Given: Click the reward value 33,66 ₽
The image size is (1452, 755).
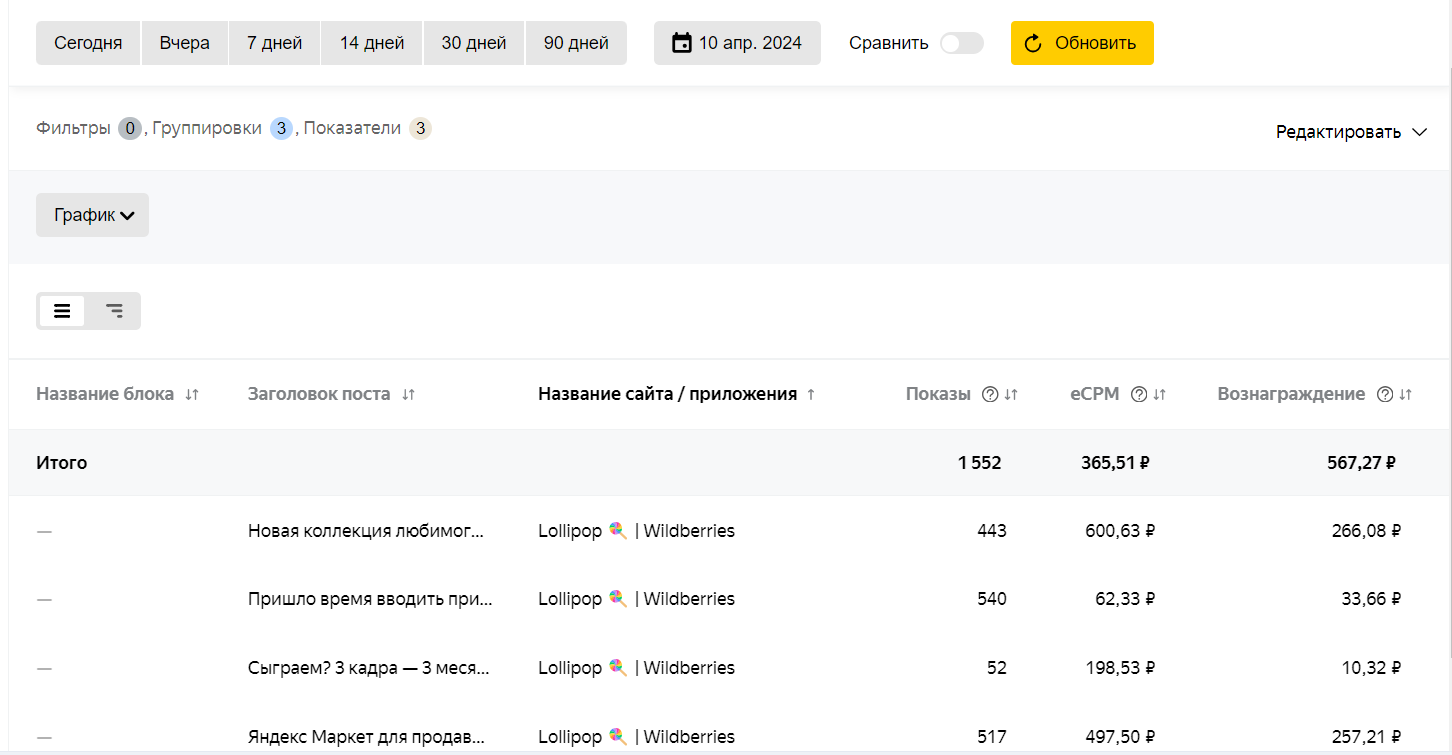Looking at the screenshot, I should pos(1371,599).
